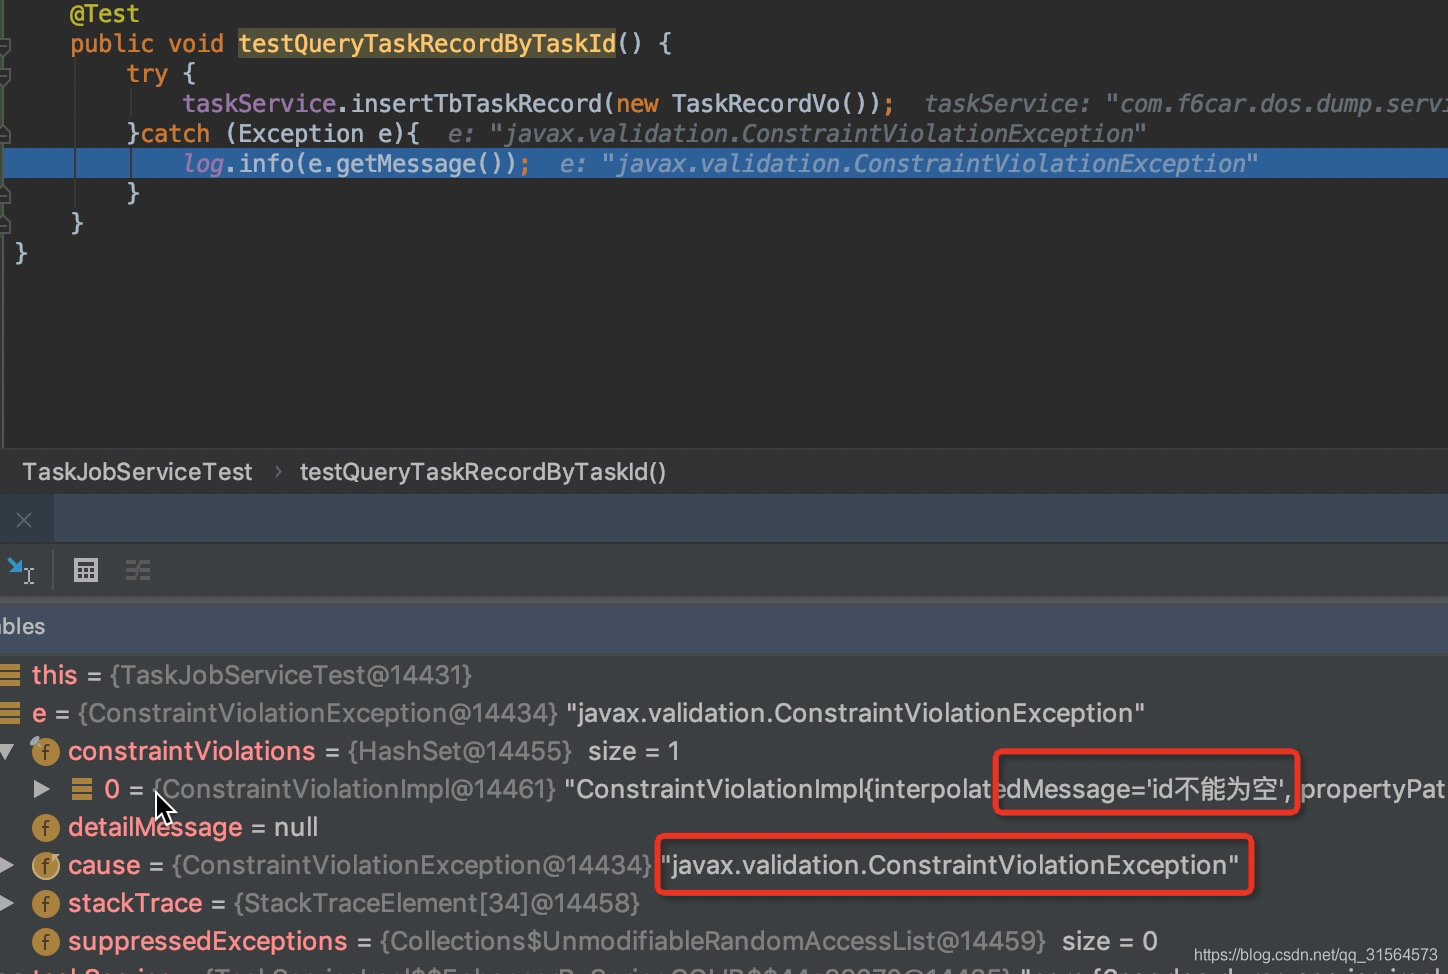The image size is (1448, 974).
Task: Click the 'try' keyword in editor
Action: coord(147,74)
